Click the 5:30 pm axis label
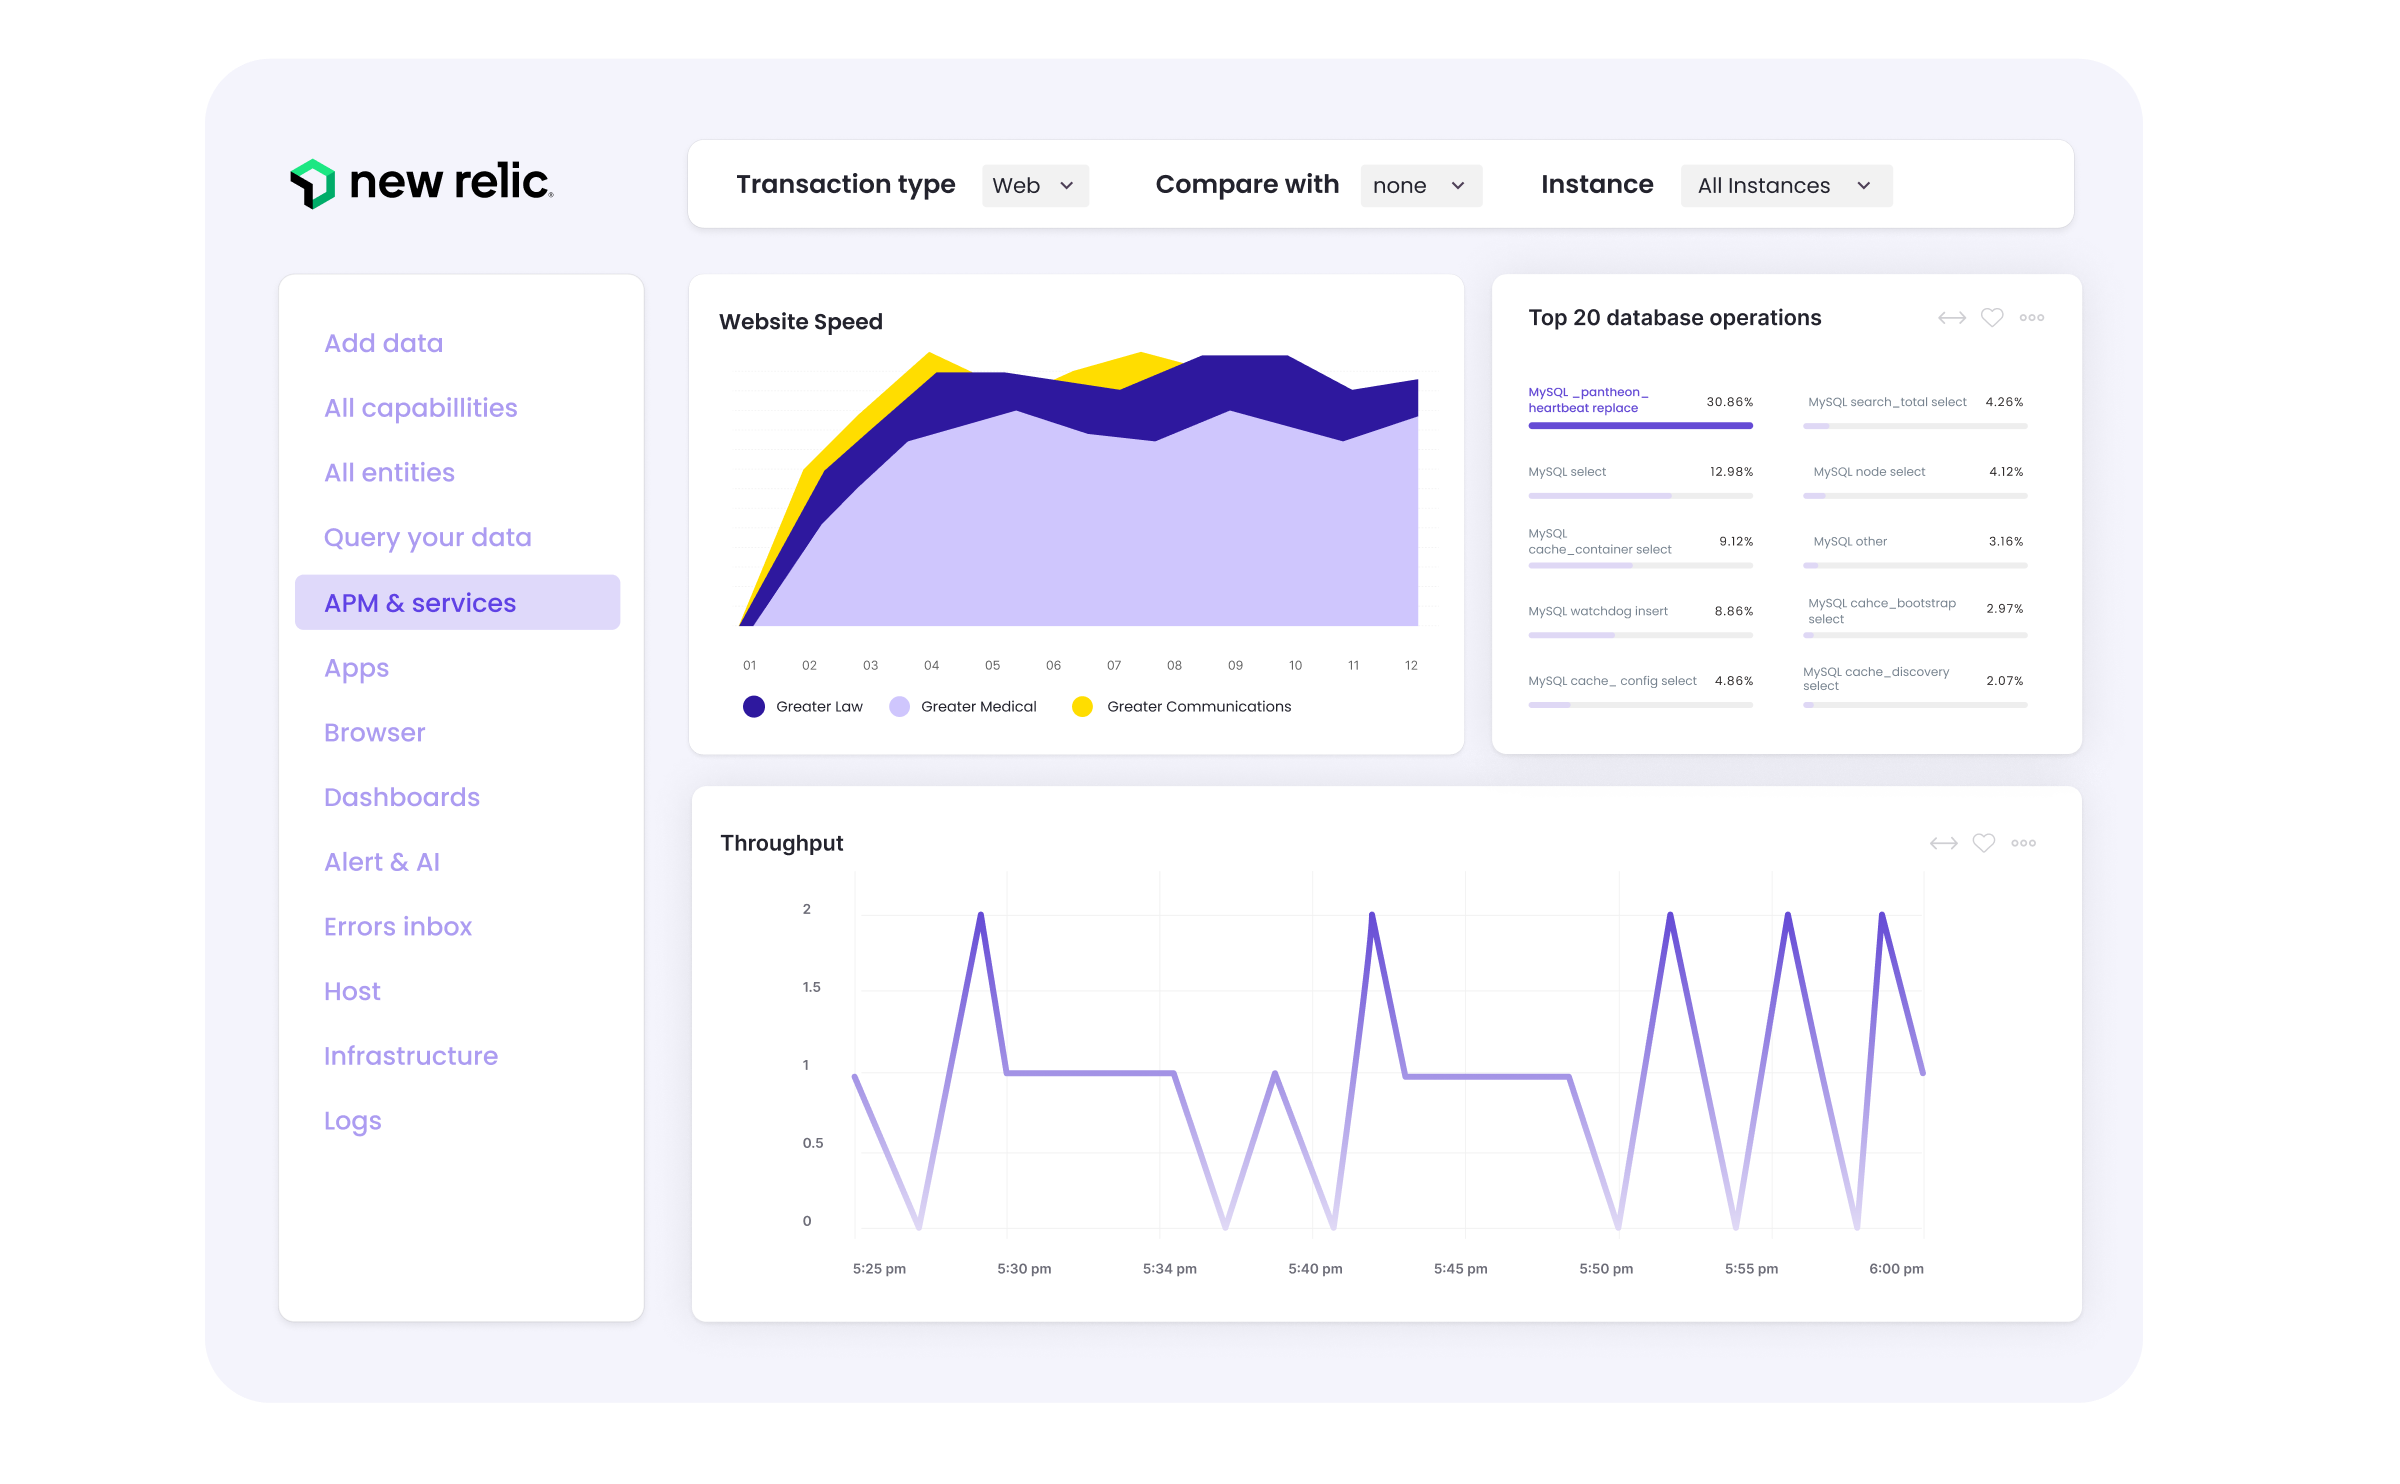Image resolution: width=2400 pixels, height=1484 pixels. 1024,1269
